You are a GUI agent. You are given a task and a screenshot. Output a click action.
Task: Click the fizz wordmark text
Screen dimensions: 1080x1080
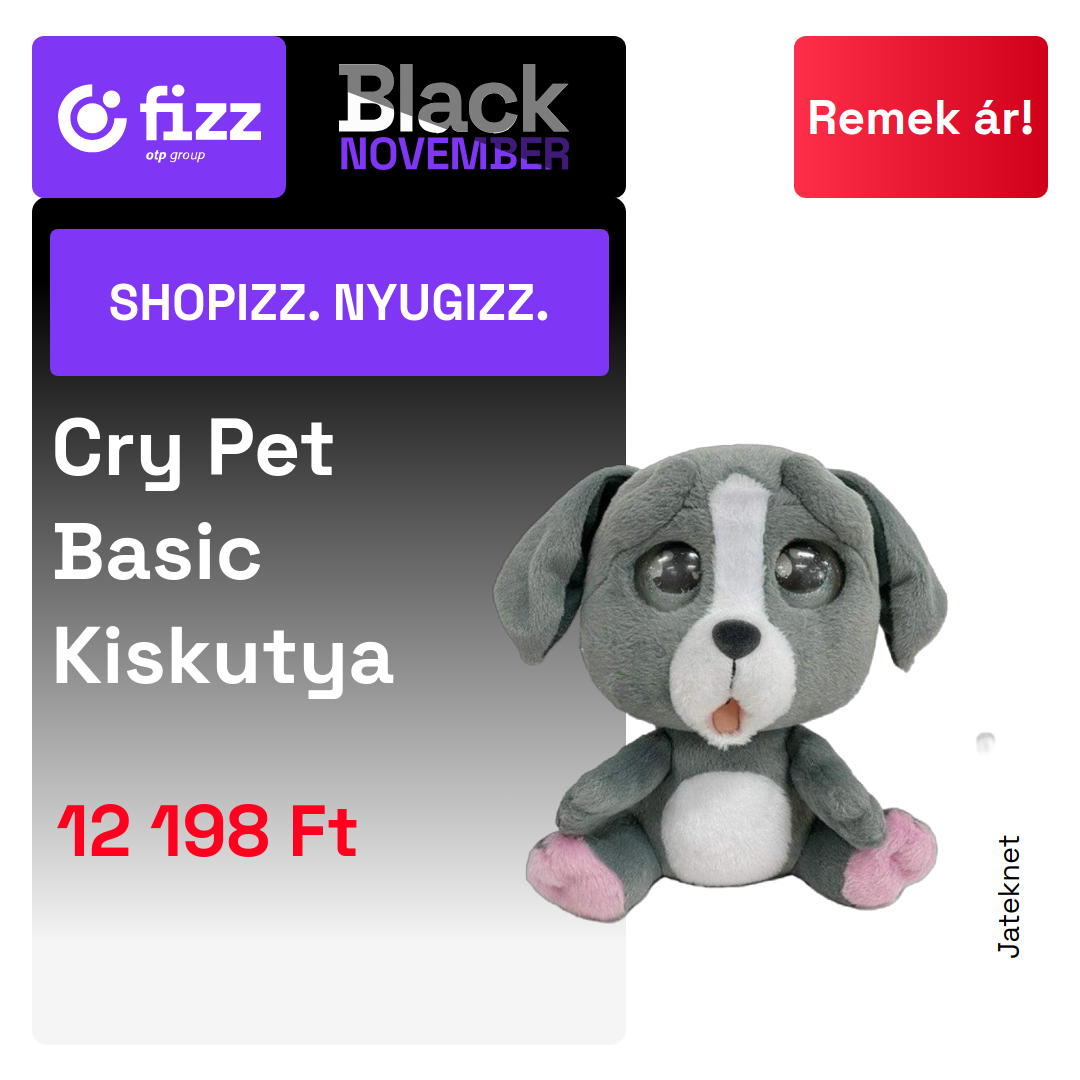tap(200, 113)
